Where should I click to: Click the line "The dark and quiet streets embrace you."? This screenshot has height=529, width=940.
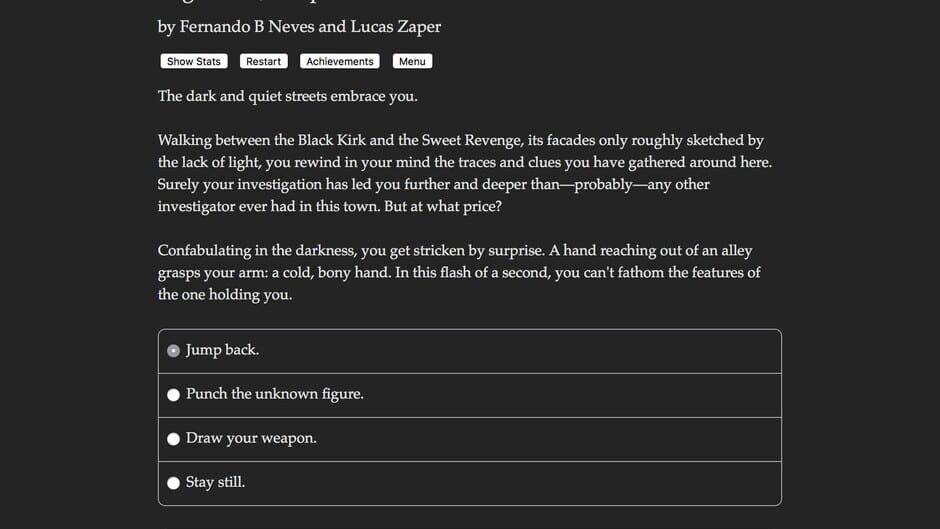(x=287, y=97)
